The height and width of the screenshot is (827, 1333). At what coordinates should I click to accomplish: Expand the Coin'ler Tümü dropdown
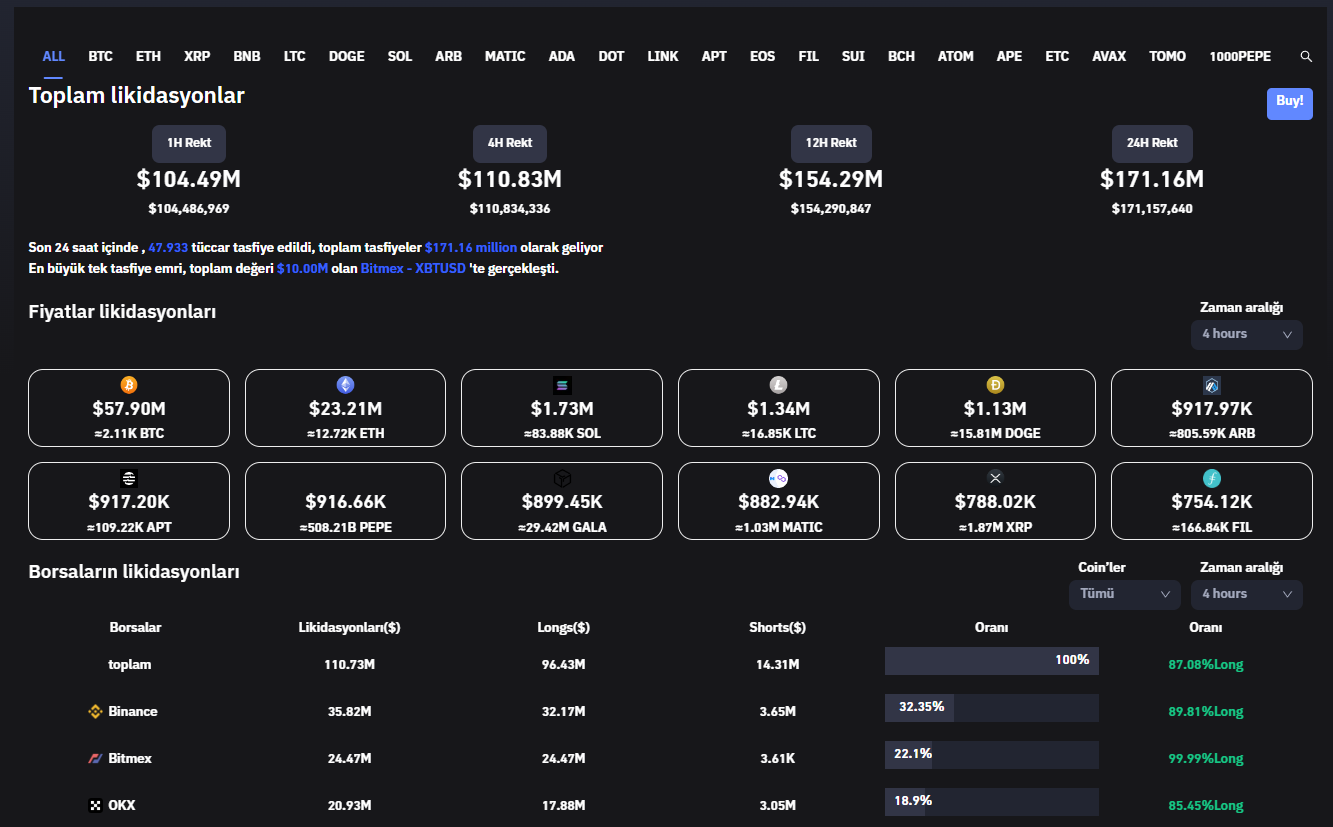(1124, 594)
